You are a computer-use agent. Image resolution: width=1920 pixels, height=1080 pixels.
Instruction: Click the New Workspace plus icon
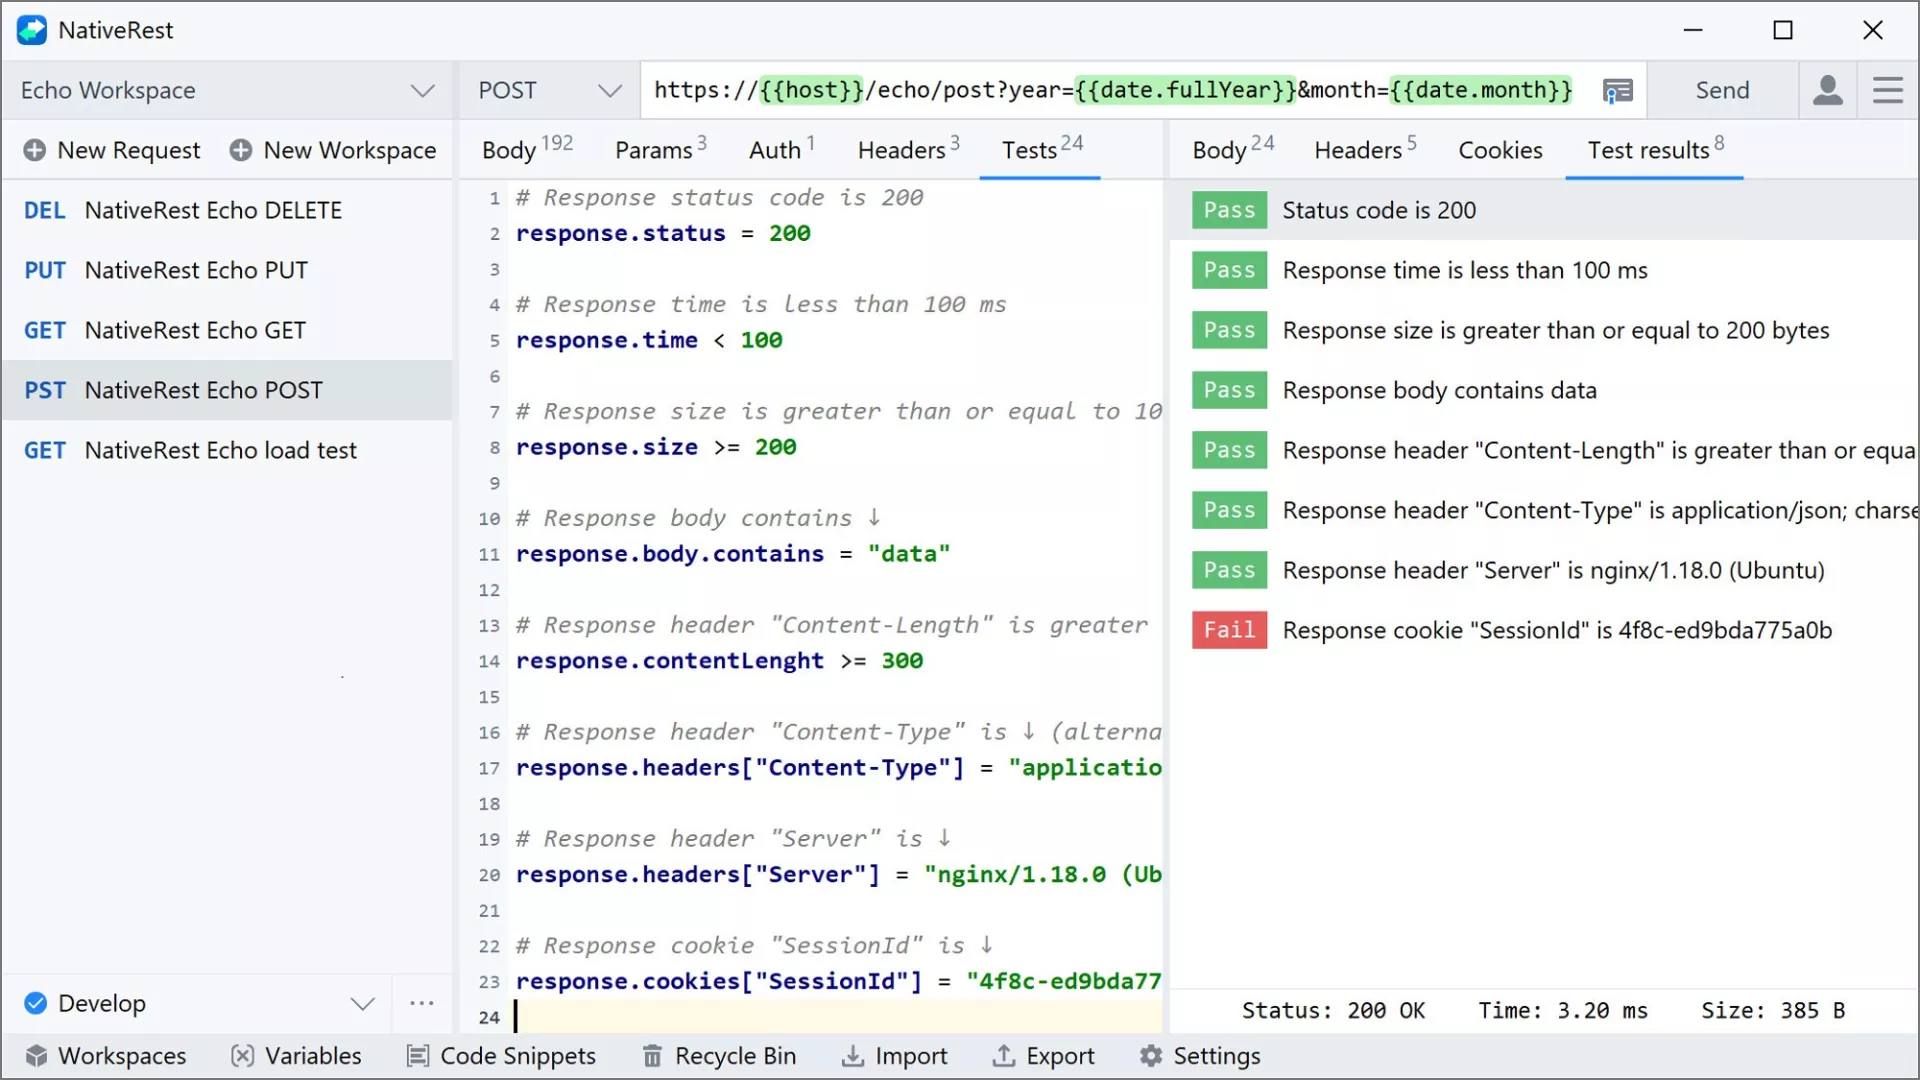[241, 150]
